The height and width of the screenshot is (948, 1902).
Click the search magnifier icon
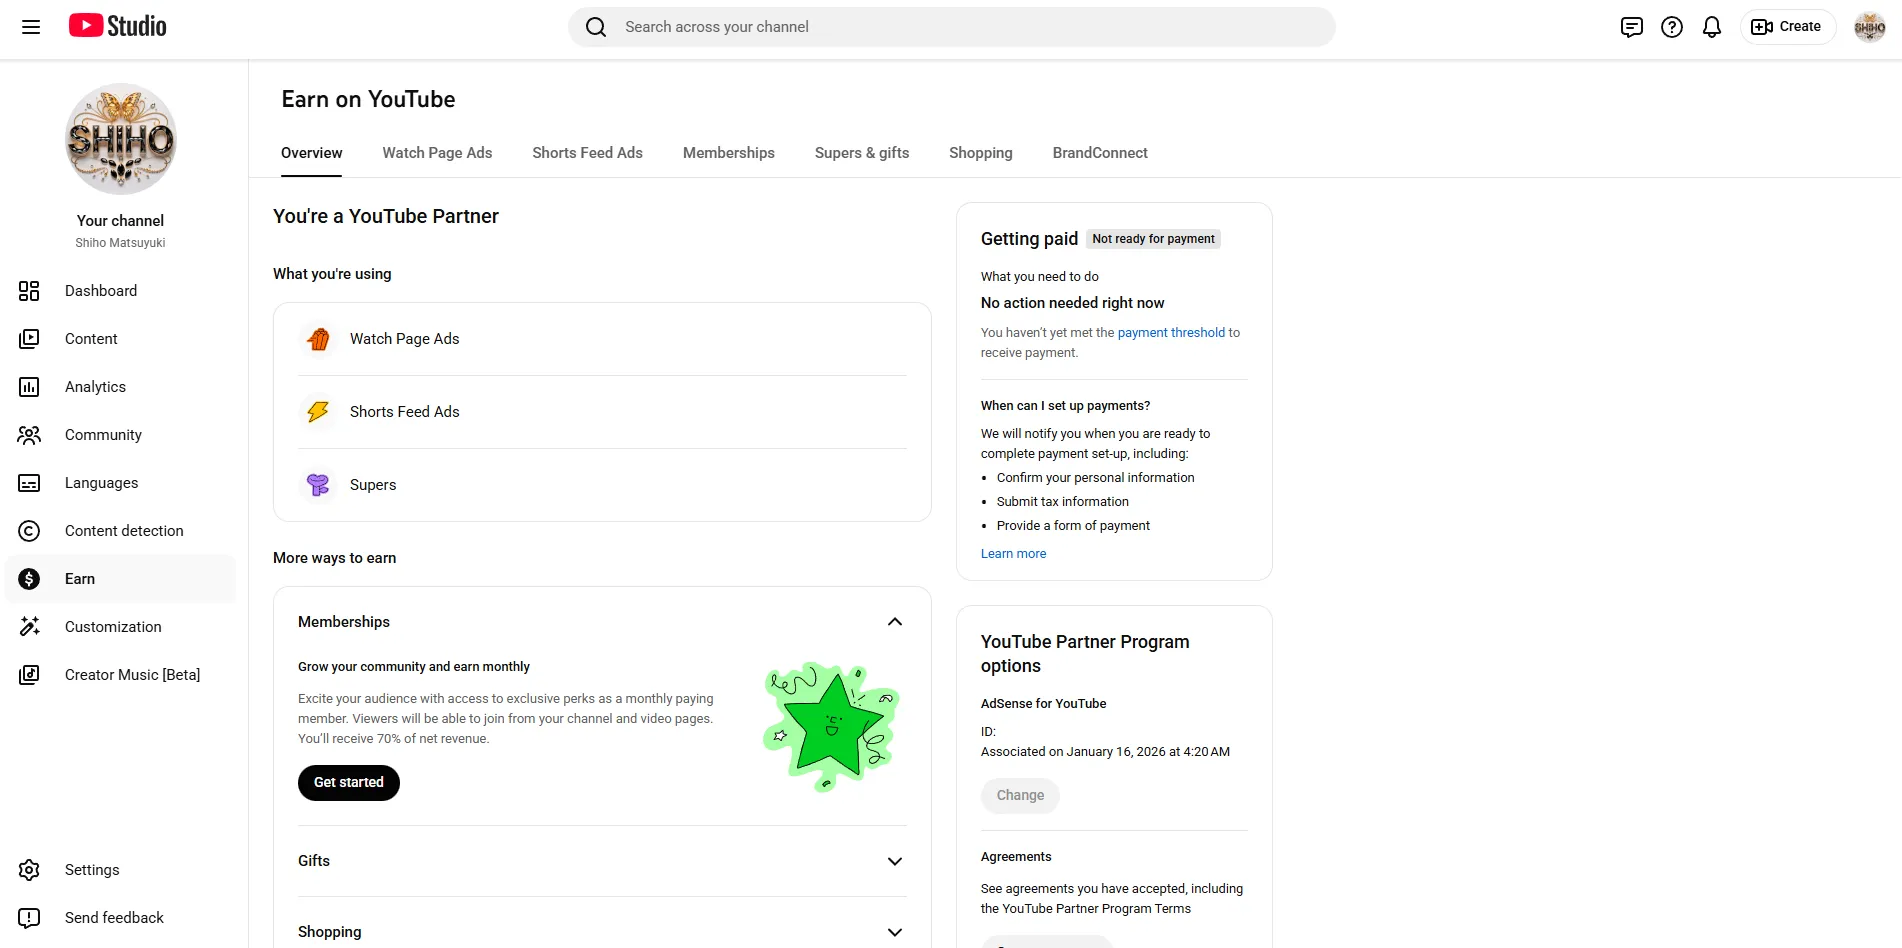tap(596, 27)
